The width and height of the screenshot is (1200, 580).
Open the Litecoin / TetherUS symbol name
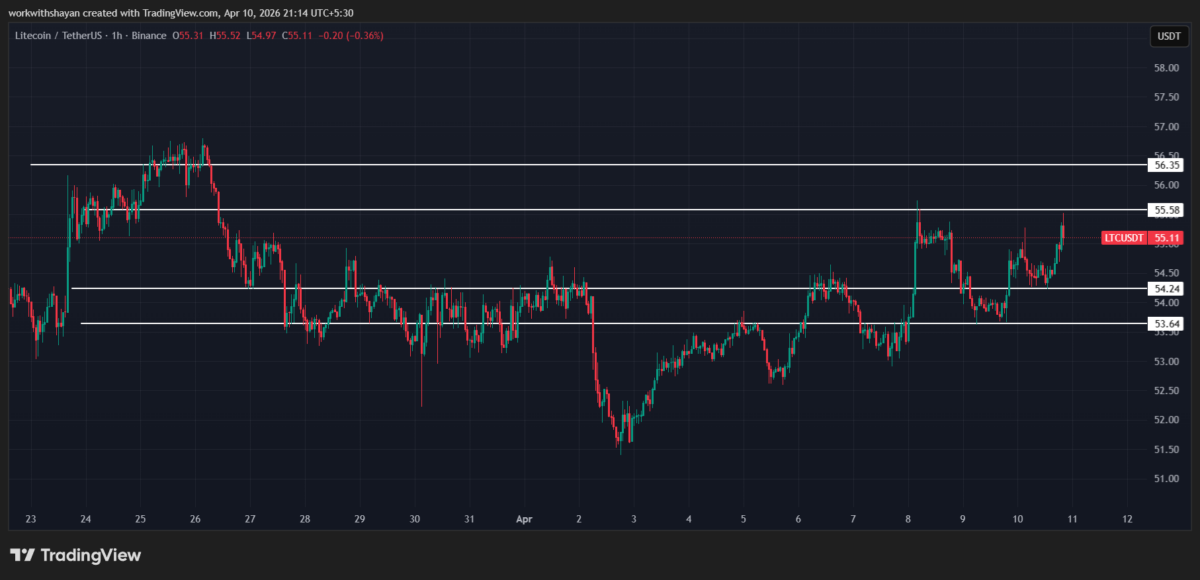coord(60,35)
